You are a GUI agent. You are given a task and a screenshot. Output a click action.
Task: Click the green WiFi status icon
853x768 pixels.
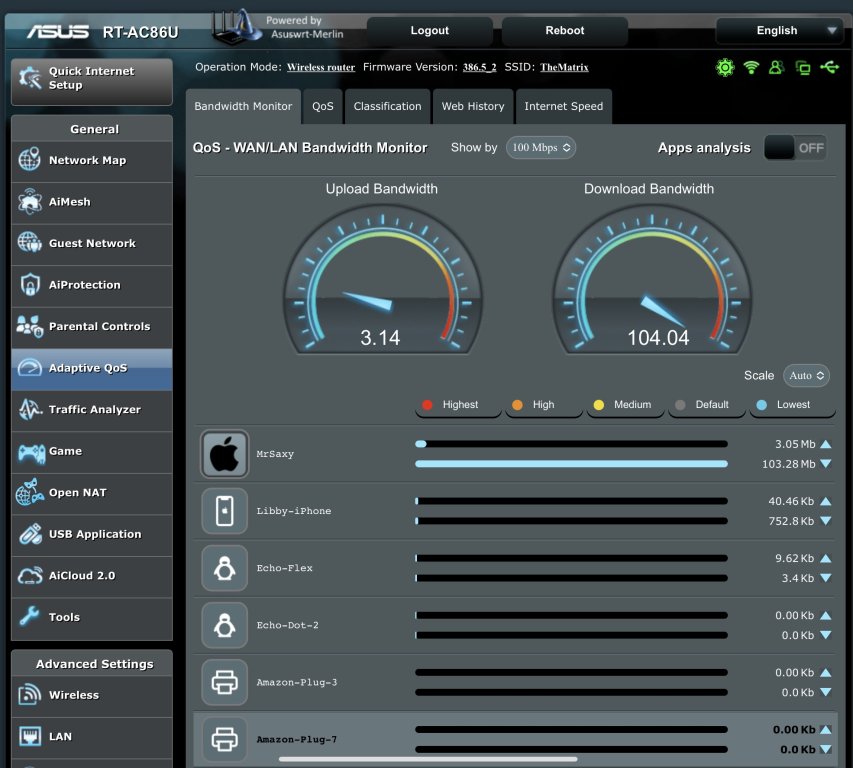point(751,67)
